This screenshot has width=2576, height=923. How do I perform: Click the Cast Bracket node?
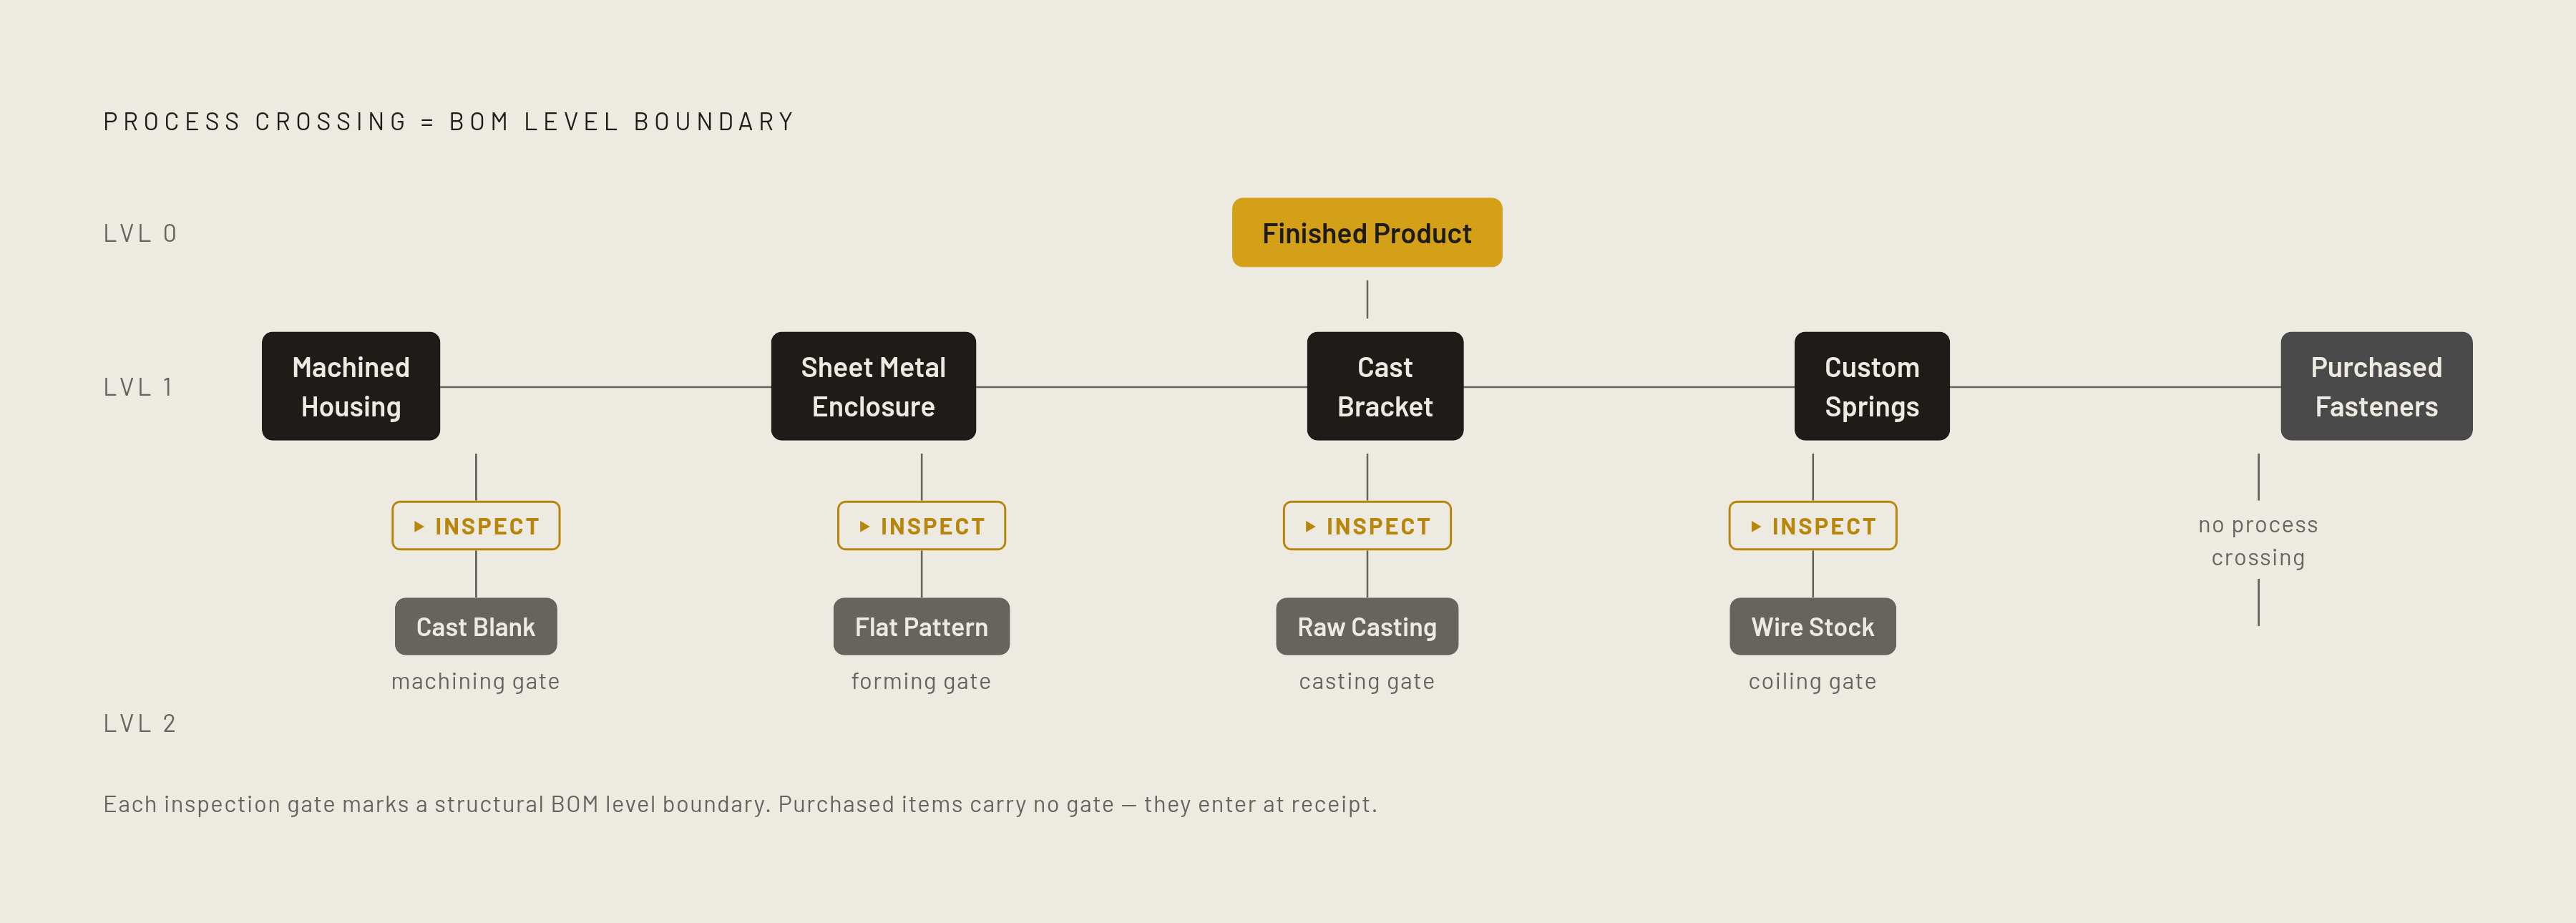tap(1385, 386)
